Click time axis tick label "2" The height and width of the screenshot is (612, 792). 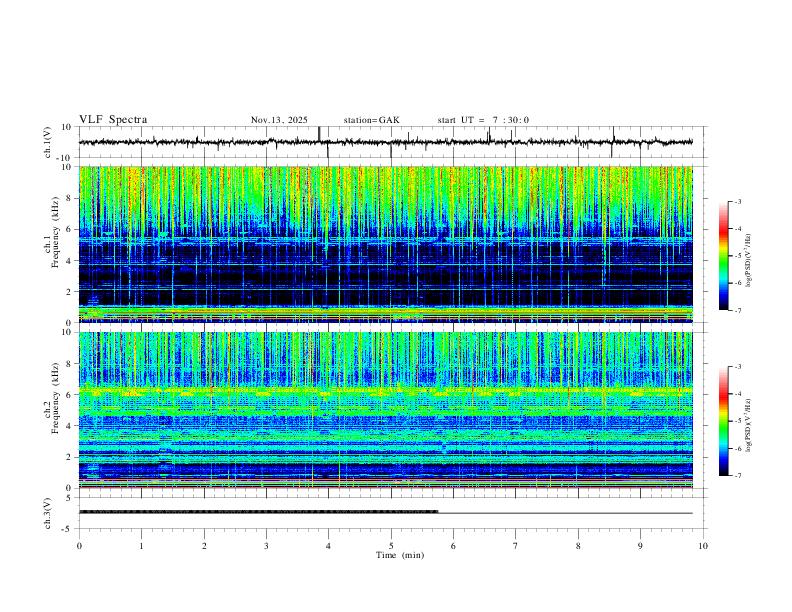[204, 546]
